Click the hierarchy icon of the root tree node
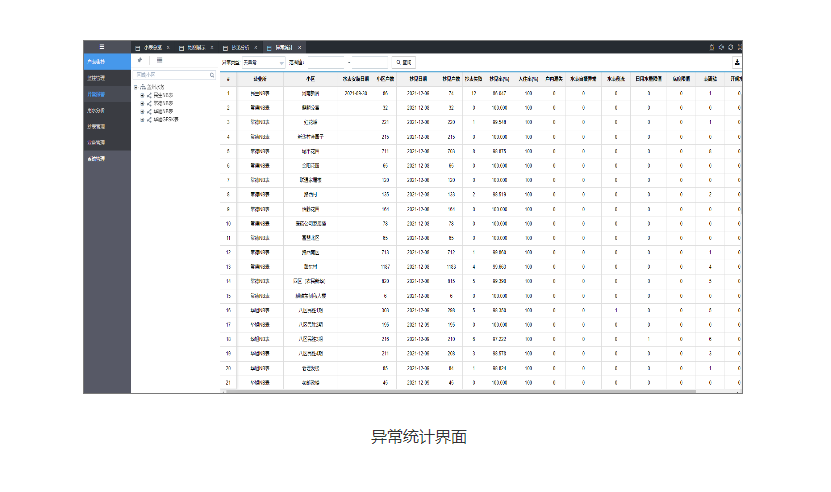This screenshot has width=831, height=492. click(x=143, y=87)
